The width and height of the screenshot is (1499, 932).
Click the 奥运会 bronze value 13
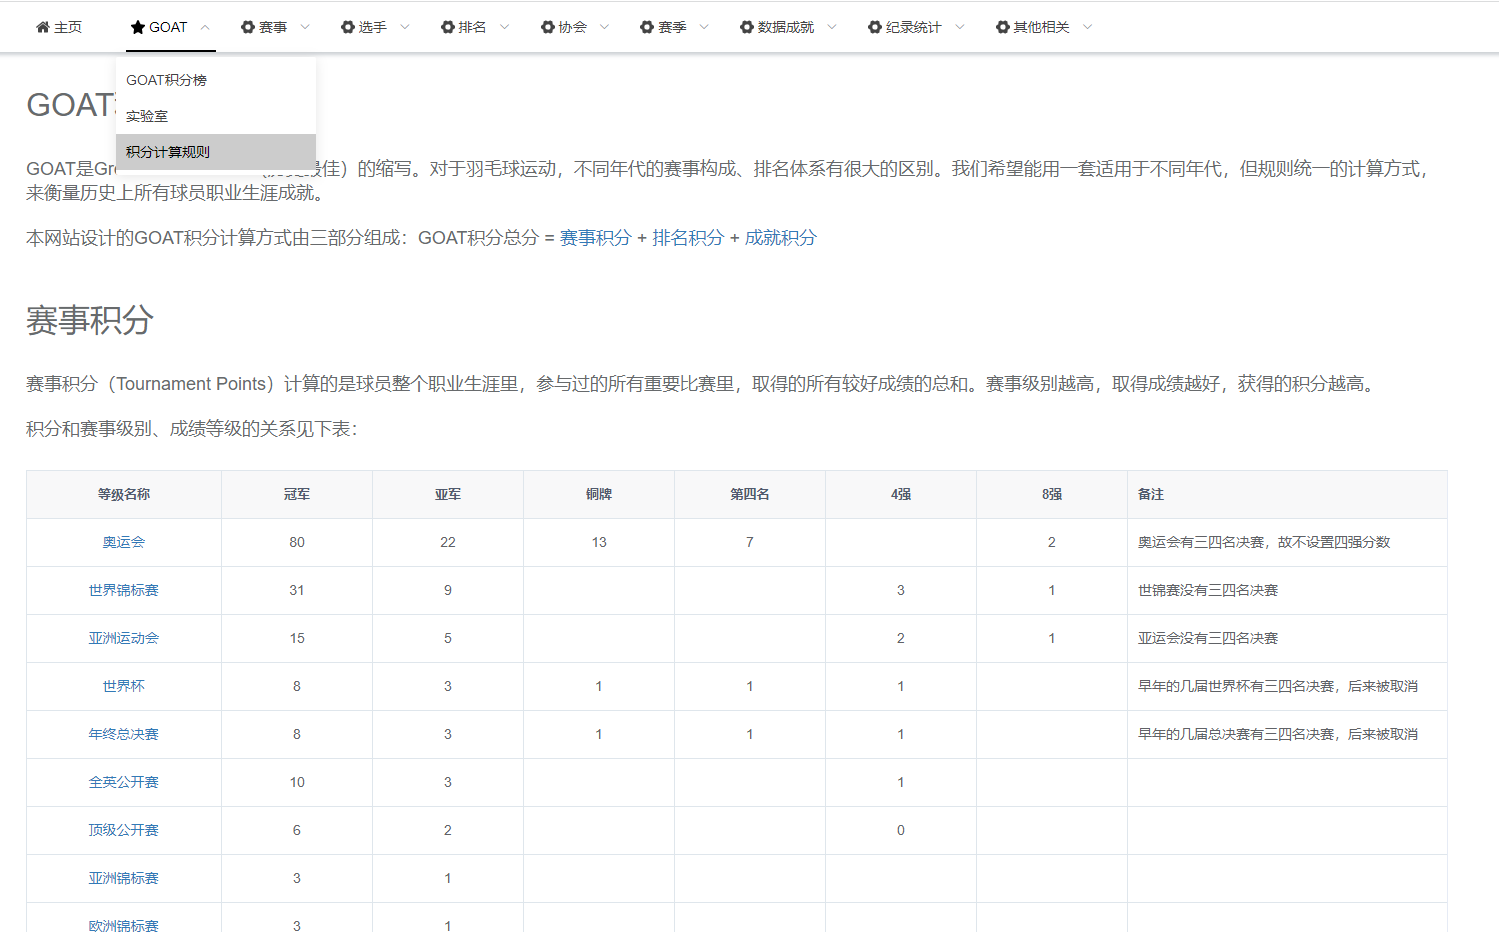tap(599, 542)
